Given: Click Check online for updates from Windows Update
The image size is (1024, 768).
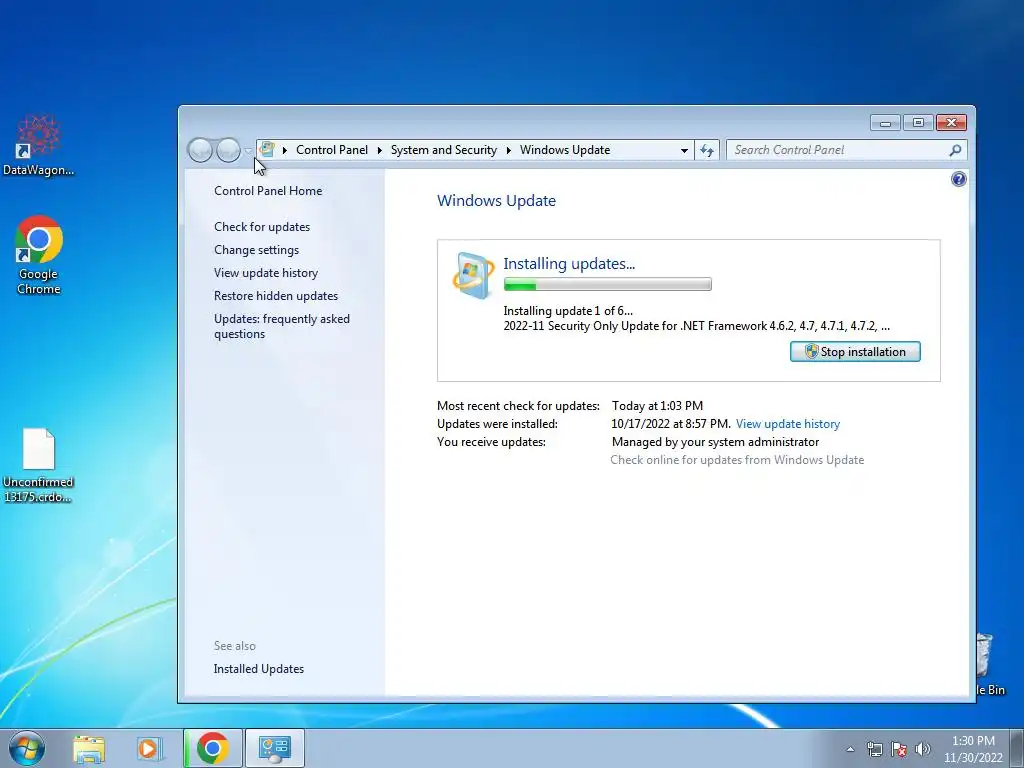Looking at the screenshot, I should 737,460.
